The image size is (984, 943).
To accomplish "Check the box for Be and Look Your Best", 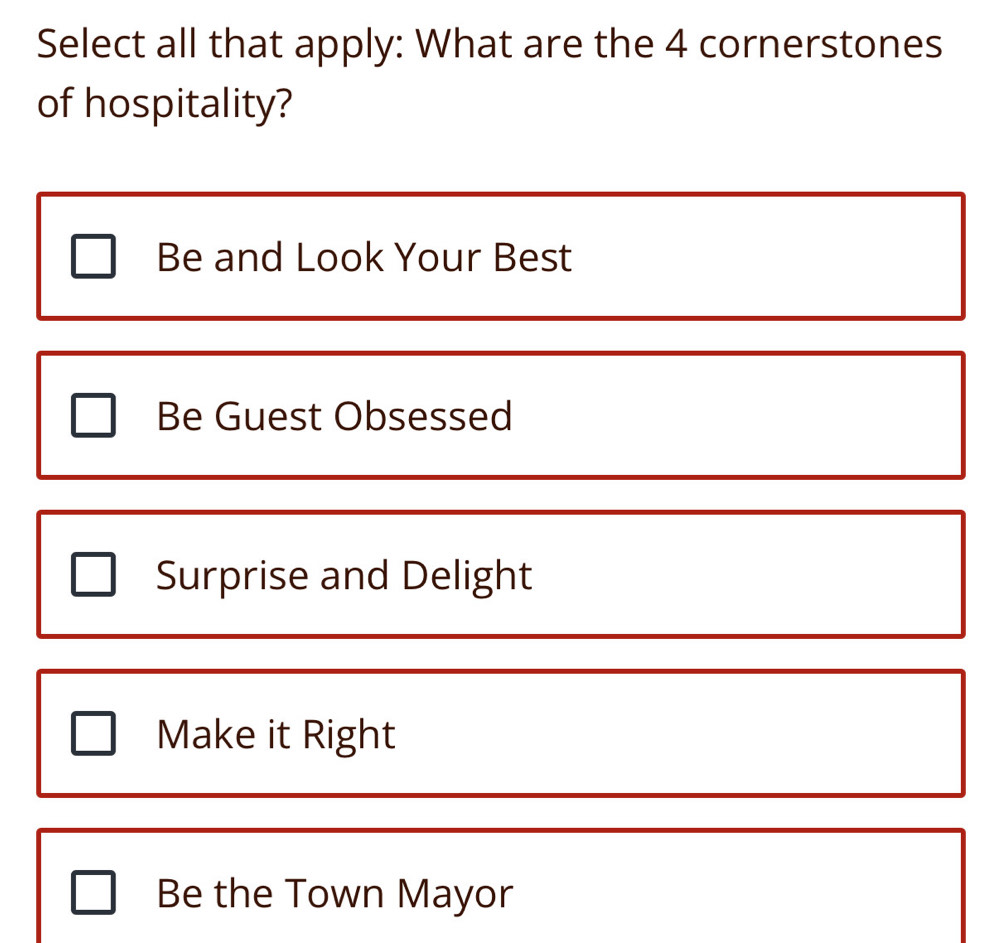I will coord(93,257).
